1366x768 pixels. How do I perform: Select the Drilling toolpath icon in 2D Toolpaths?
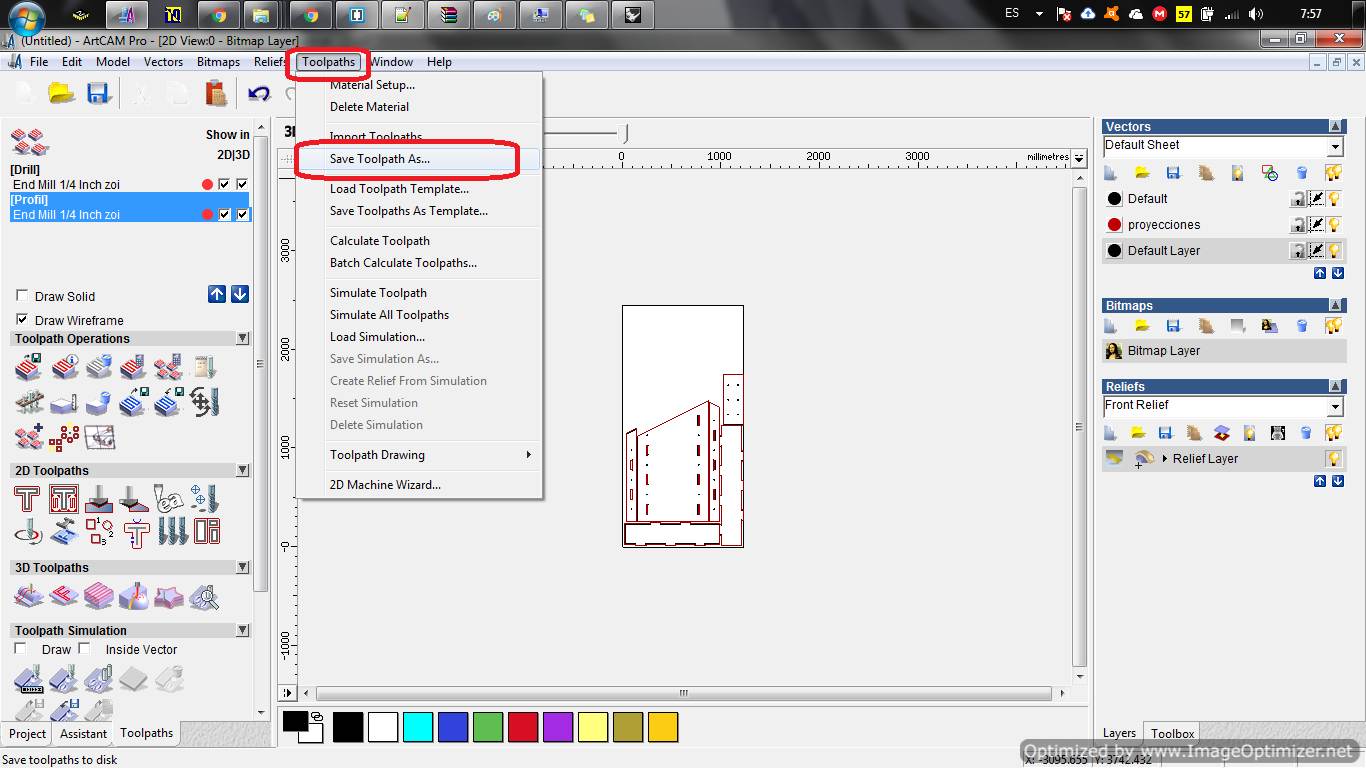[x=204, y=498]
